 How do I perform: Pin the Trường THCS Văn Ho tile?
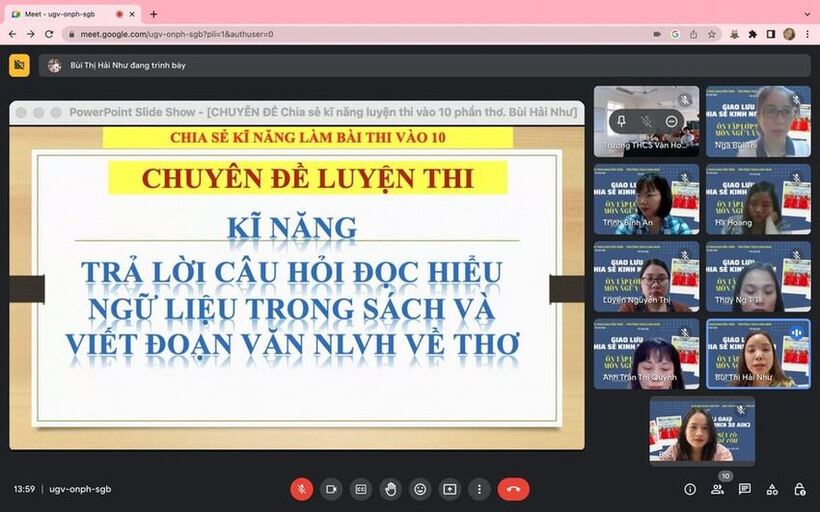coord(621,121)
